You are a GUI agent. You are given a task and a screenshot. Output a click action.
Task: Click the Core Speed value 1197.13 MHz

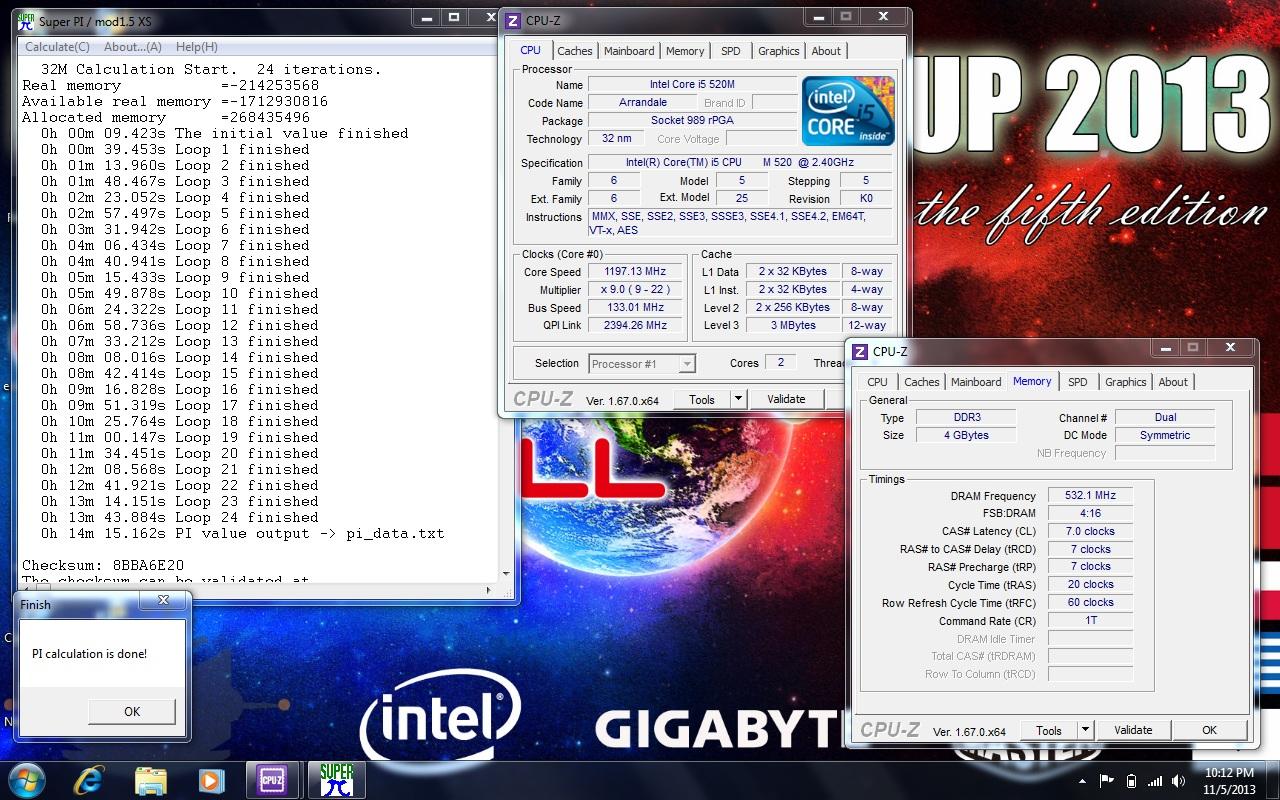coord(635,272)
